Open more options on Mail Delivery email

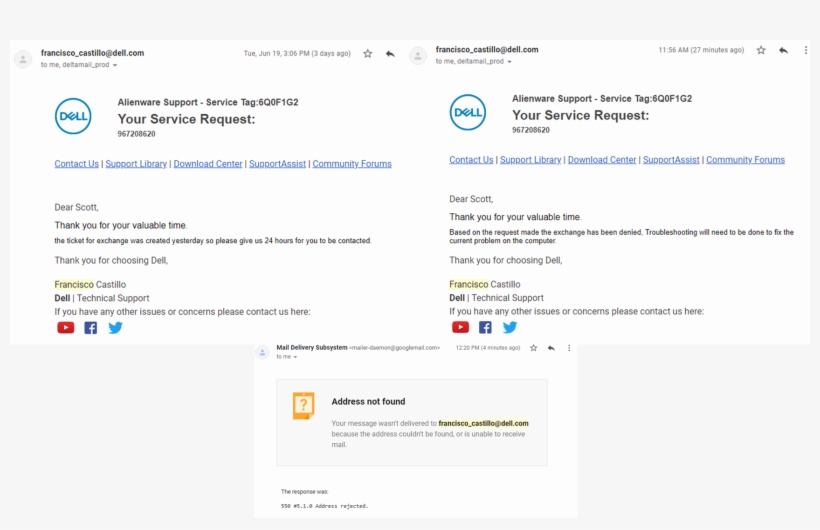click(569, 348)
